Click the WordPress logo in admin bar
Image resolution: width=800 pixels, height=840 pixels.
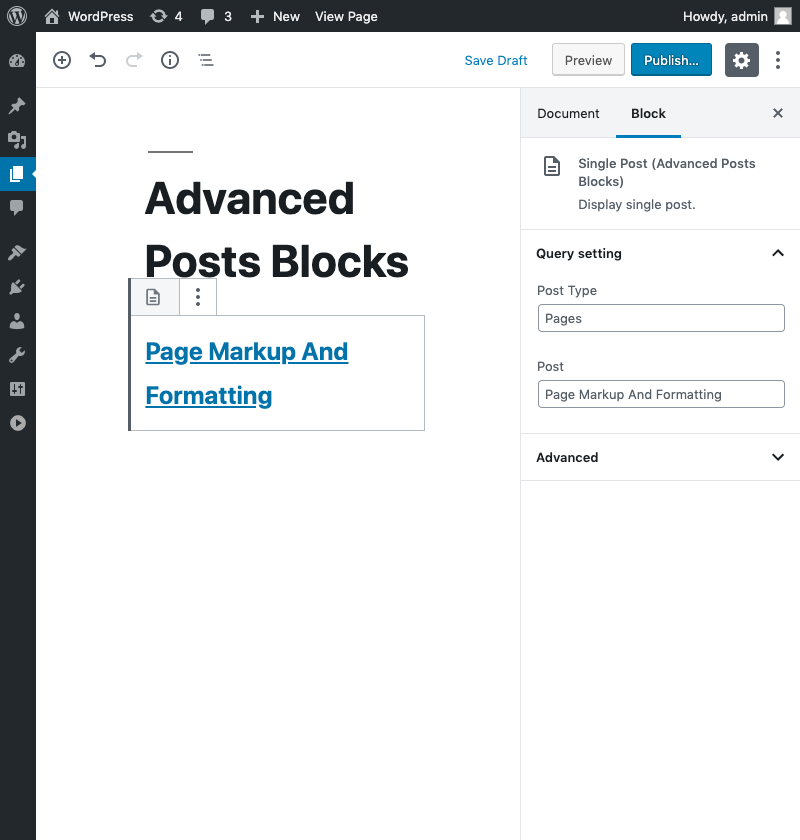pos(17,16)
